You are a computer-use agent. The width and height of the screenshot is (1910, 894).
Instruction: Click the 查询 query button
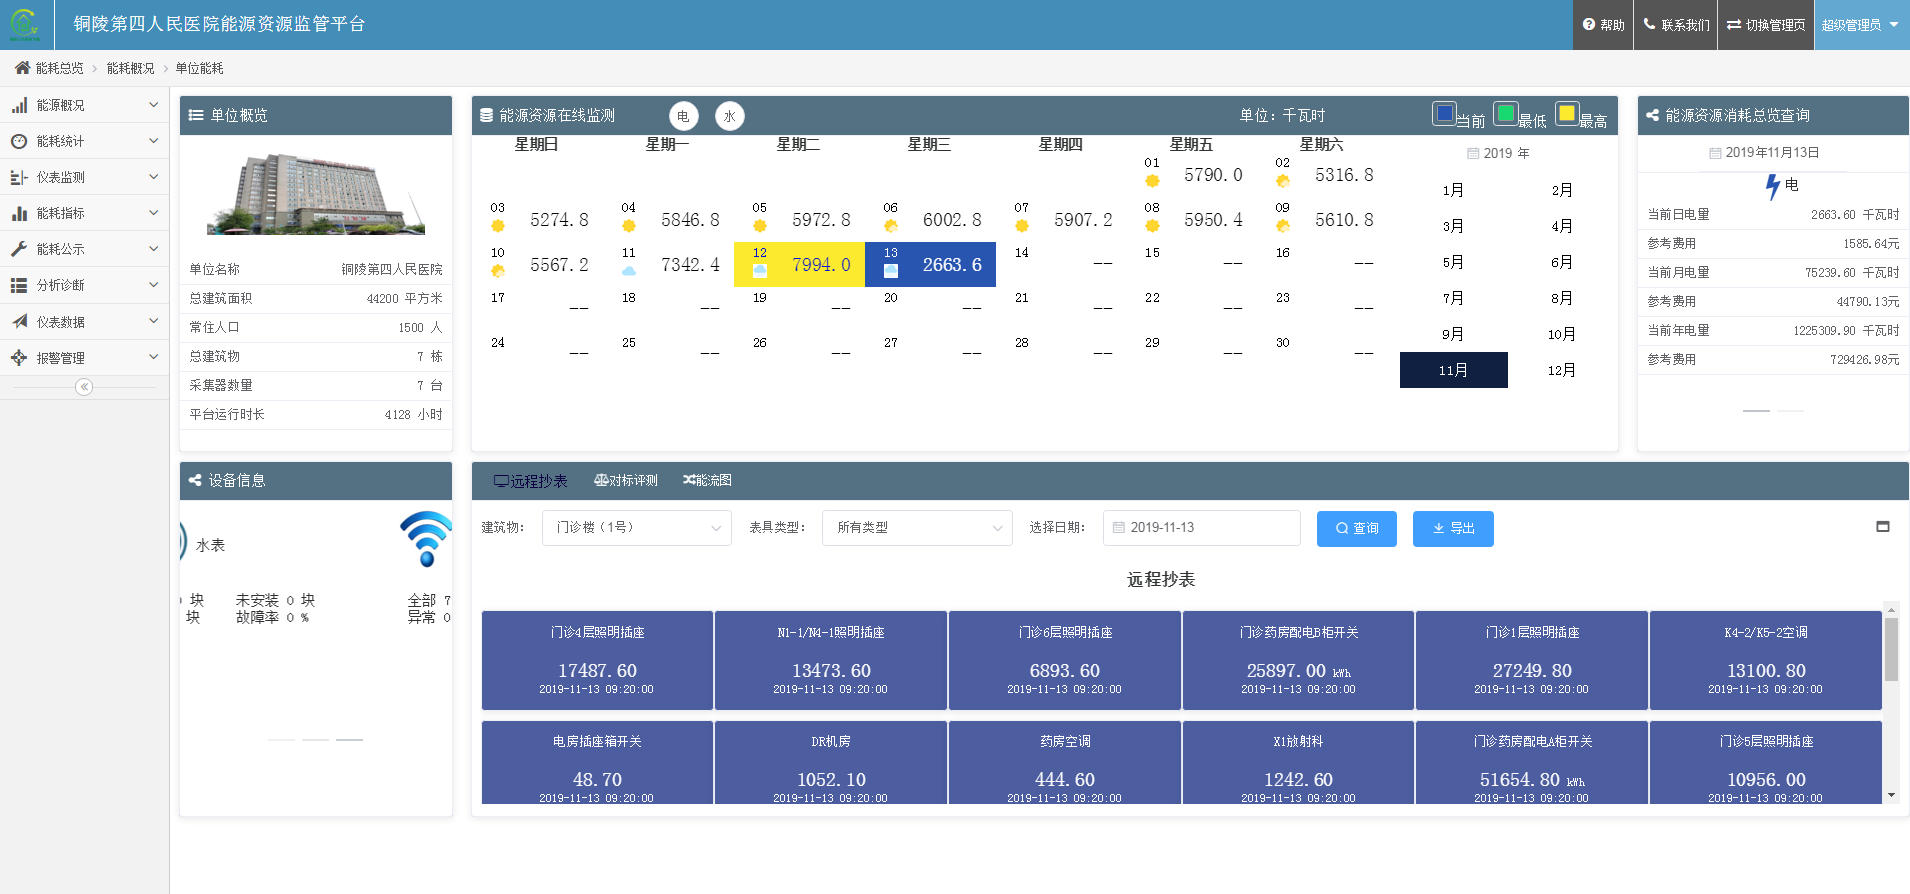tap(1356, 529)
